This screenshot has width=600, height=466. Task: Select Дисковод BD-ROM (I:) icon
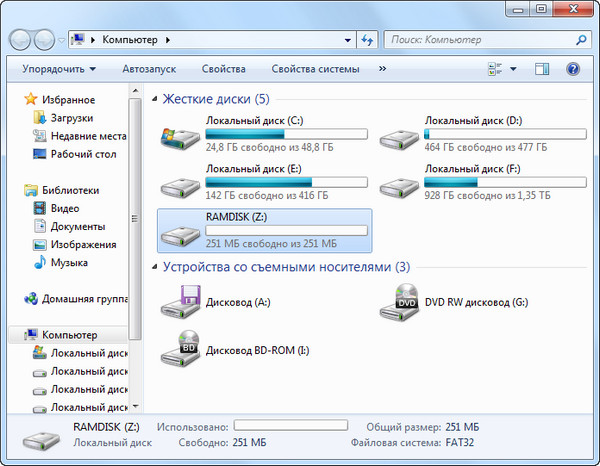point(180,350)
